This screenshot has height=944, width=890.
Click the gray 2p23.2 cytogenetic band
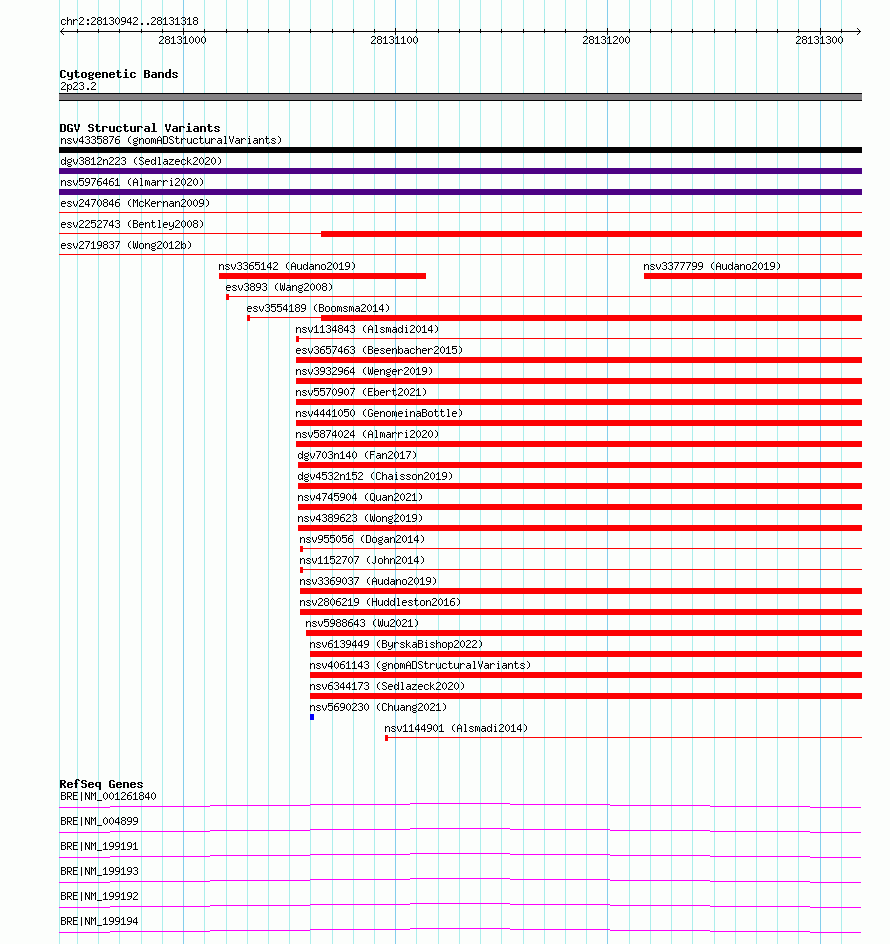[x=461, y=97]
